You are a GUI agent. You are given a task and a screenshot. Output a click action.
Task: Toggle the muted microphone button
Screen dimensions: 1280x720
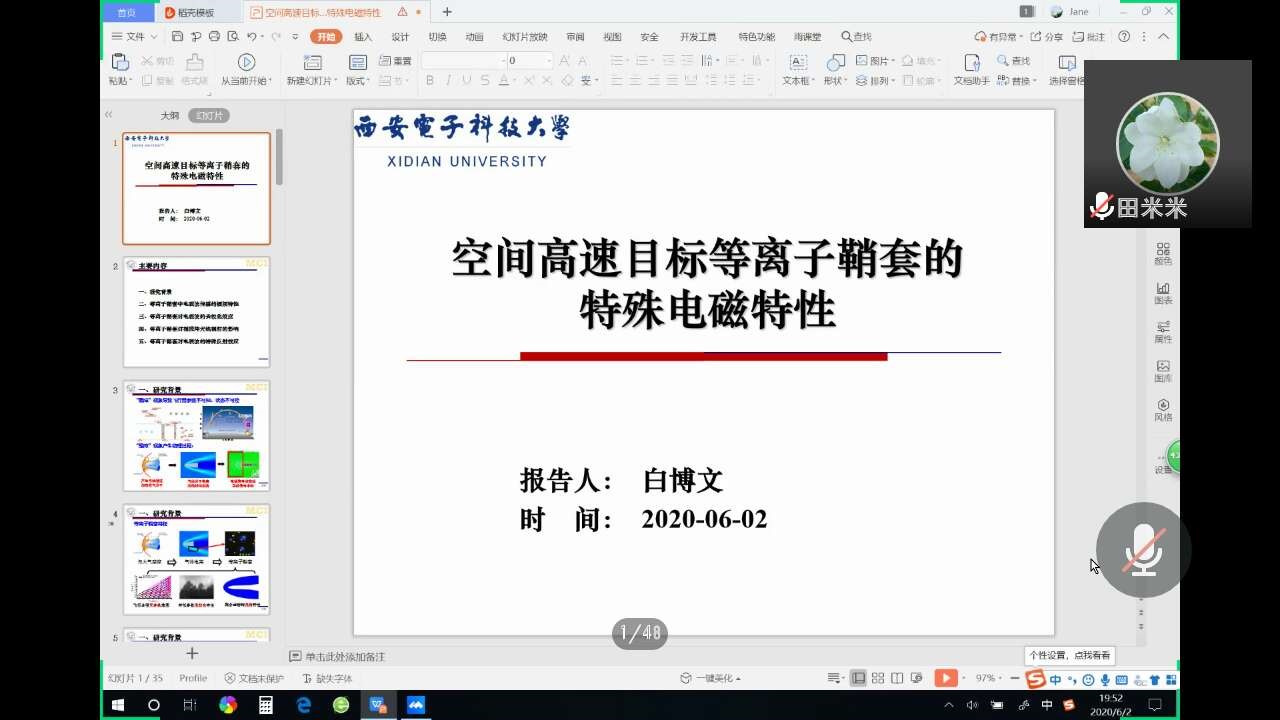(1143, 550)
